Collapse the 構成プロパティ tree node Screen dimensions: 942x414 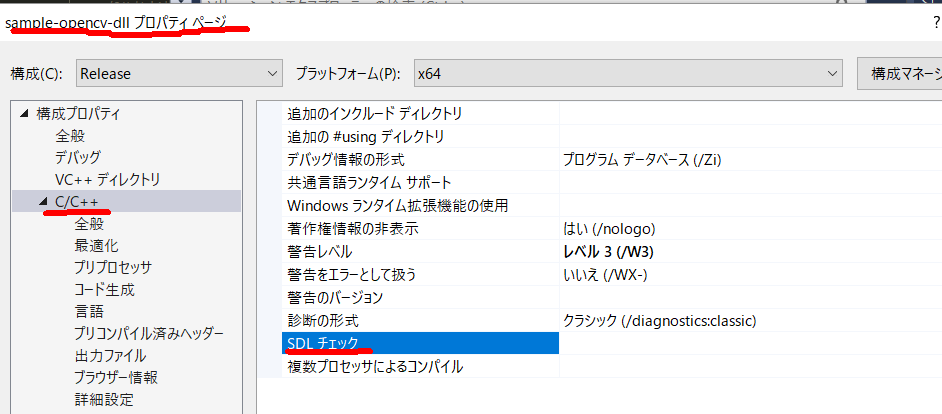(23, 113)
